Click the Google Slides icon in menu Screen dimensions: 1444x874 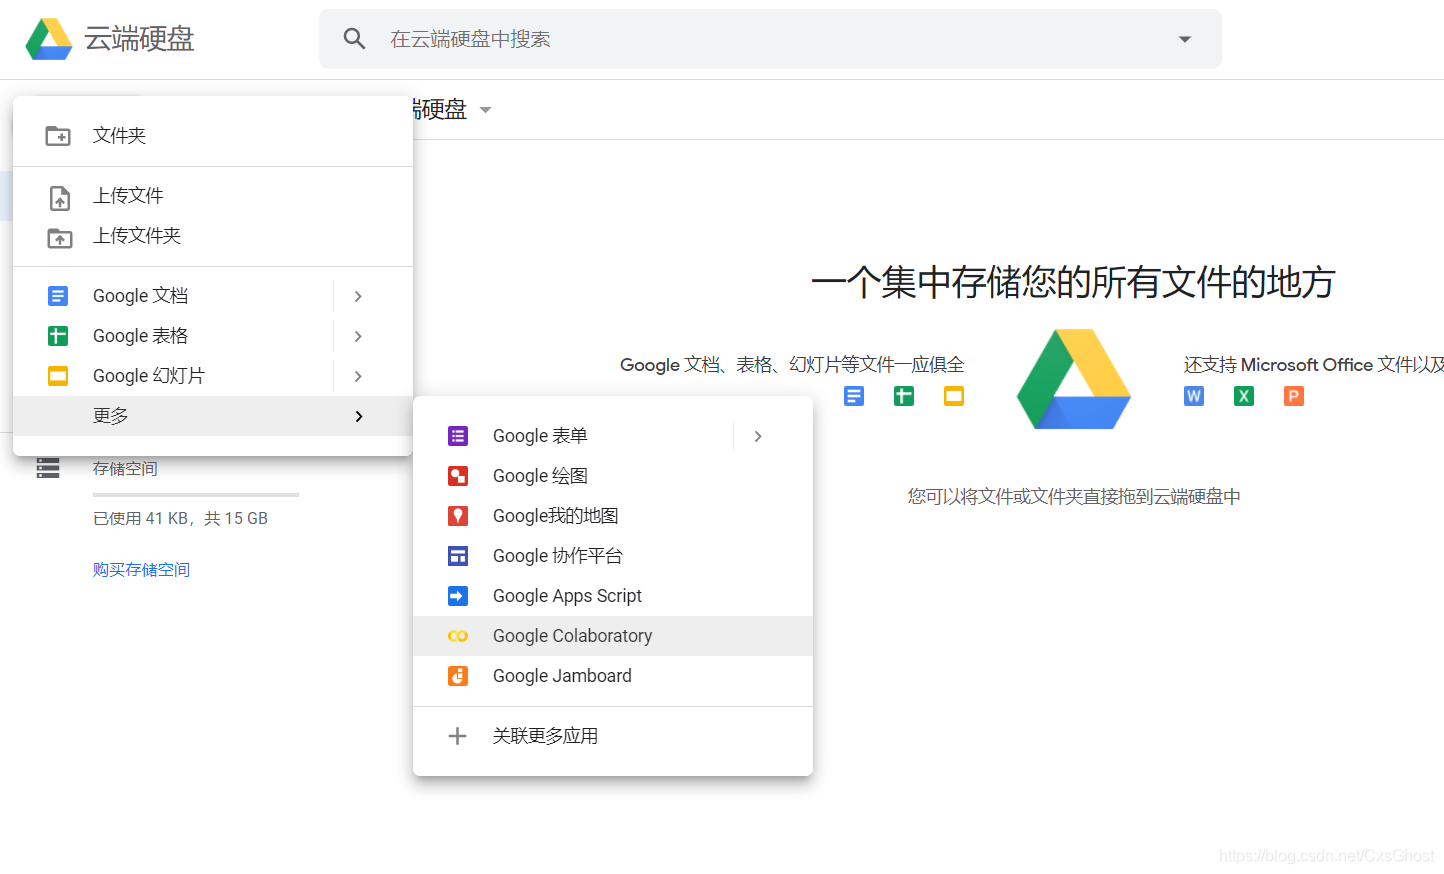[58, 376]
